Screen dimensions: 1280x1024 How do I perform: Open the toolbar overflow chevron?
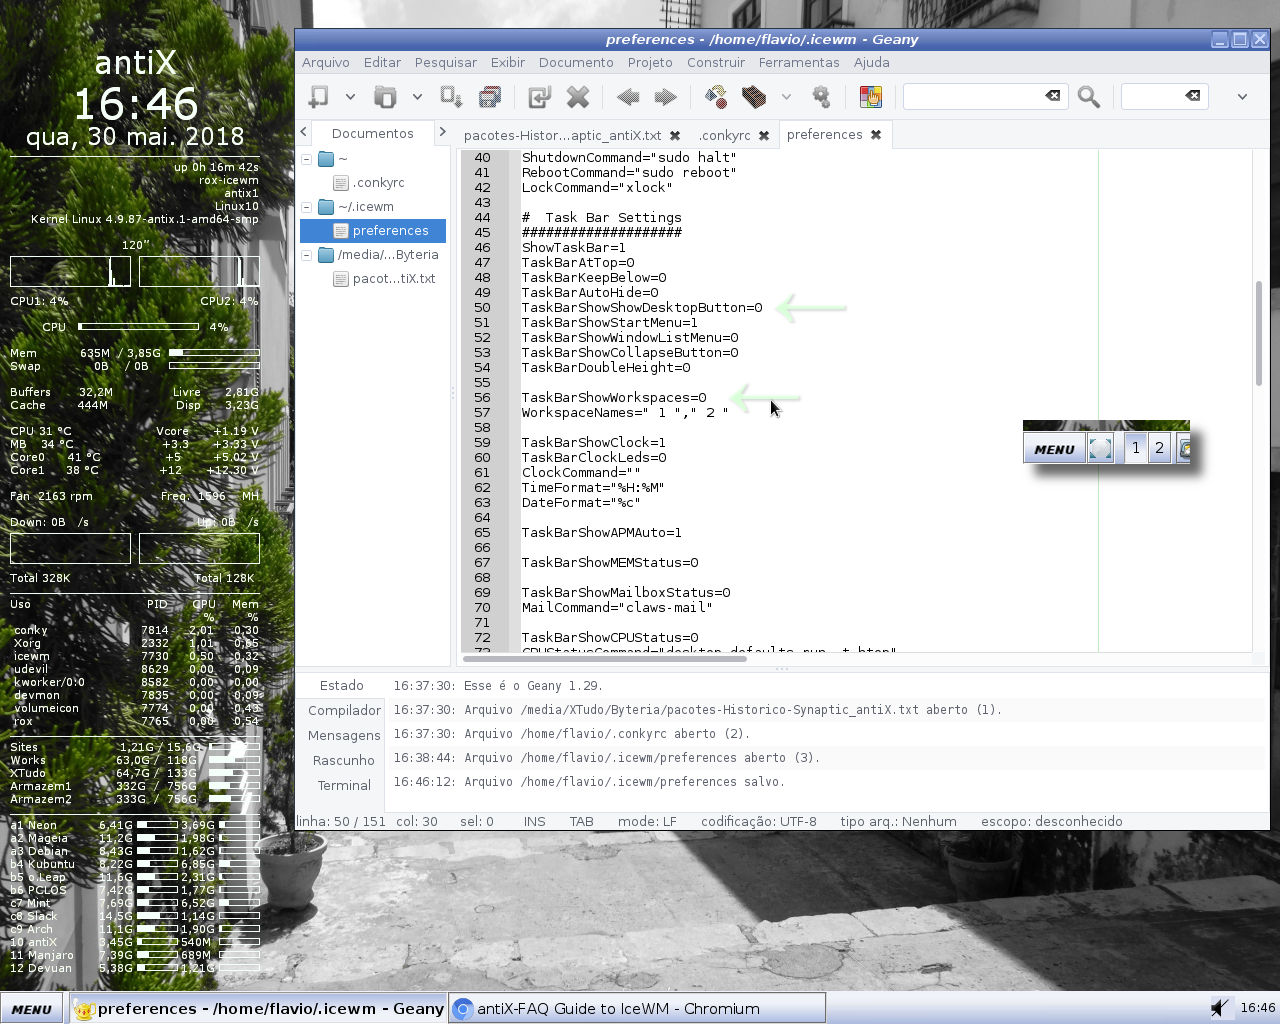(1242, 97)
